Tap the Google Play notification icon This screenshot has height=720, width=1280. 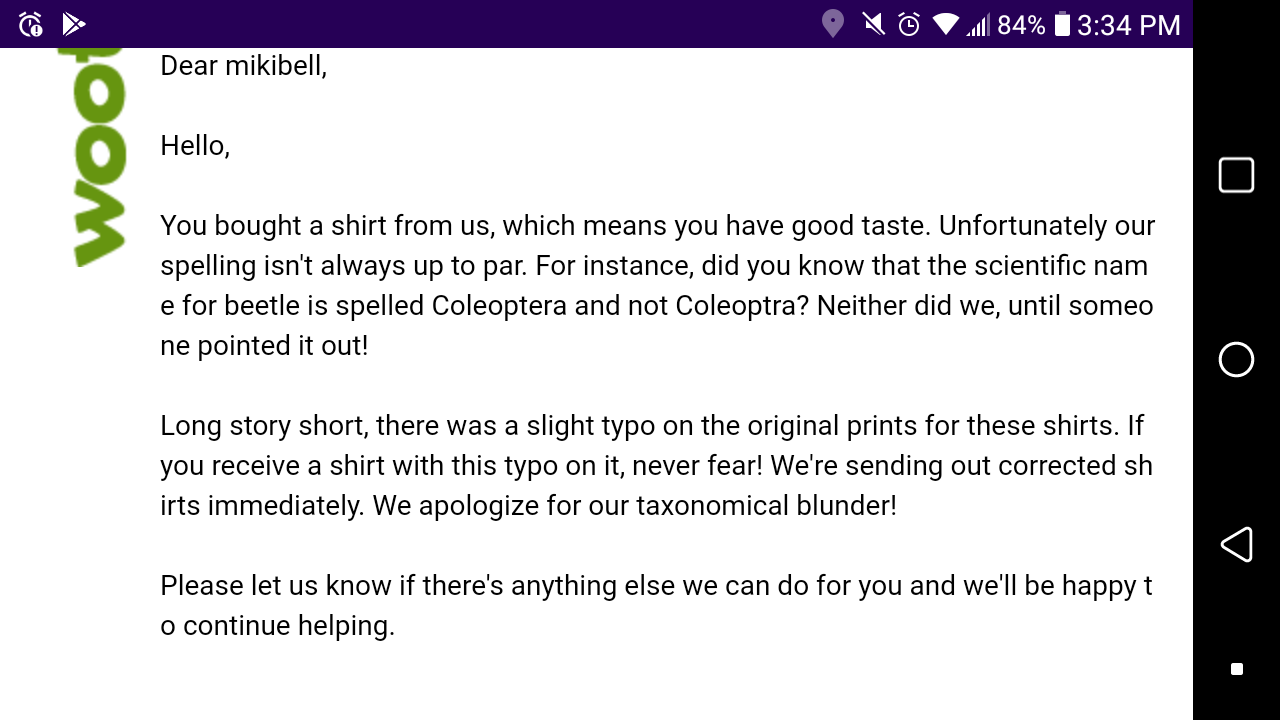point(73,24)
